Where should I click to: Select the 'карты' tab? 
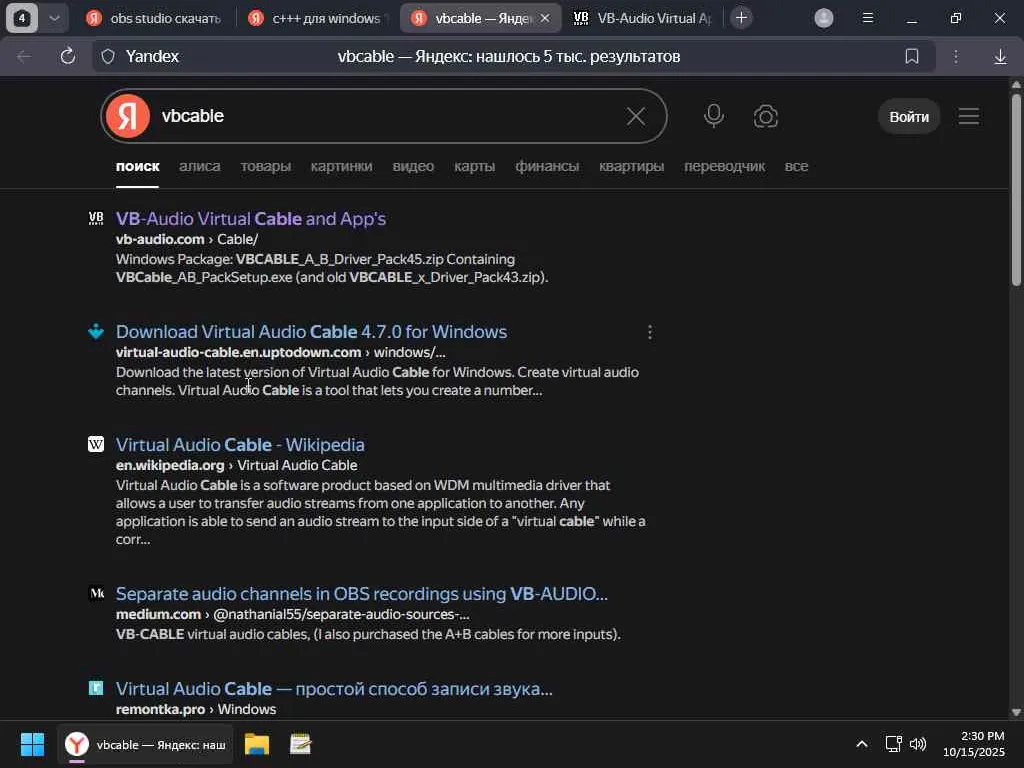(x=474, y=167)
